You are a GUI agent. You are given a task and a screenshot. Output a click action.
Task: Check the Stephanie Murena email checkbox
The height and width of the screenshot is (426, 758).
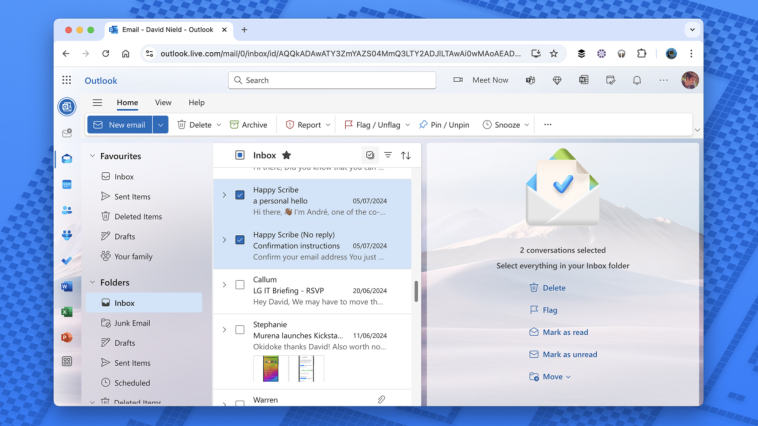(240, 330)
